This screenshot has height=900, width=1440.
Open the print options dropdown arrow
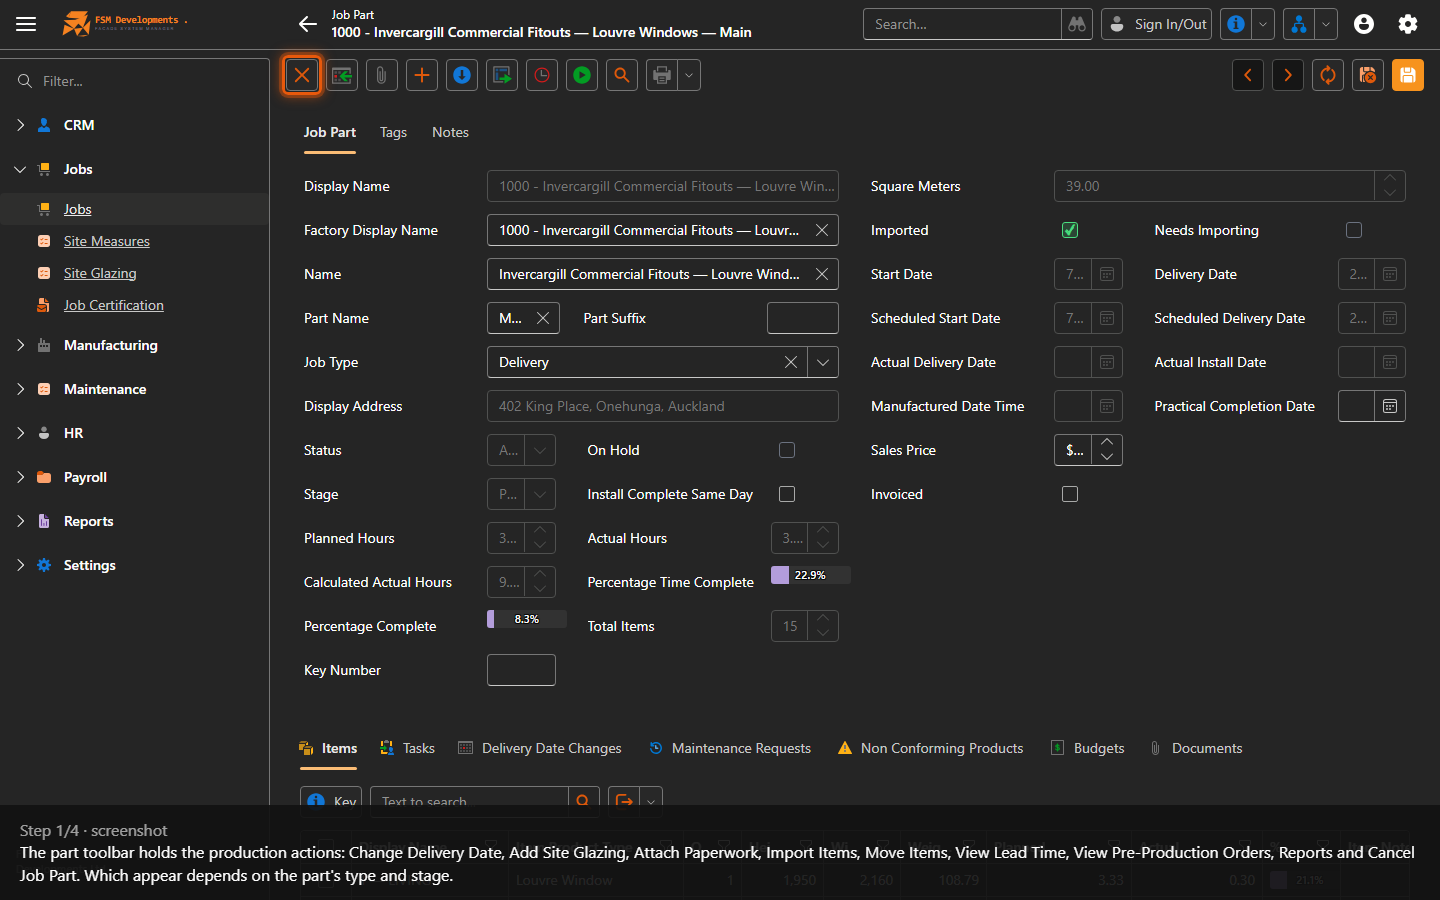[689, 75]
